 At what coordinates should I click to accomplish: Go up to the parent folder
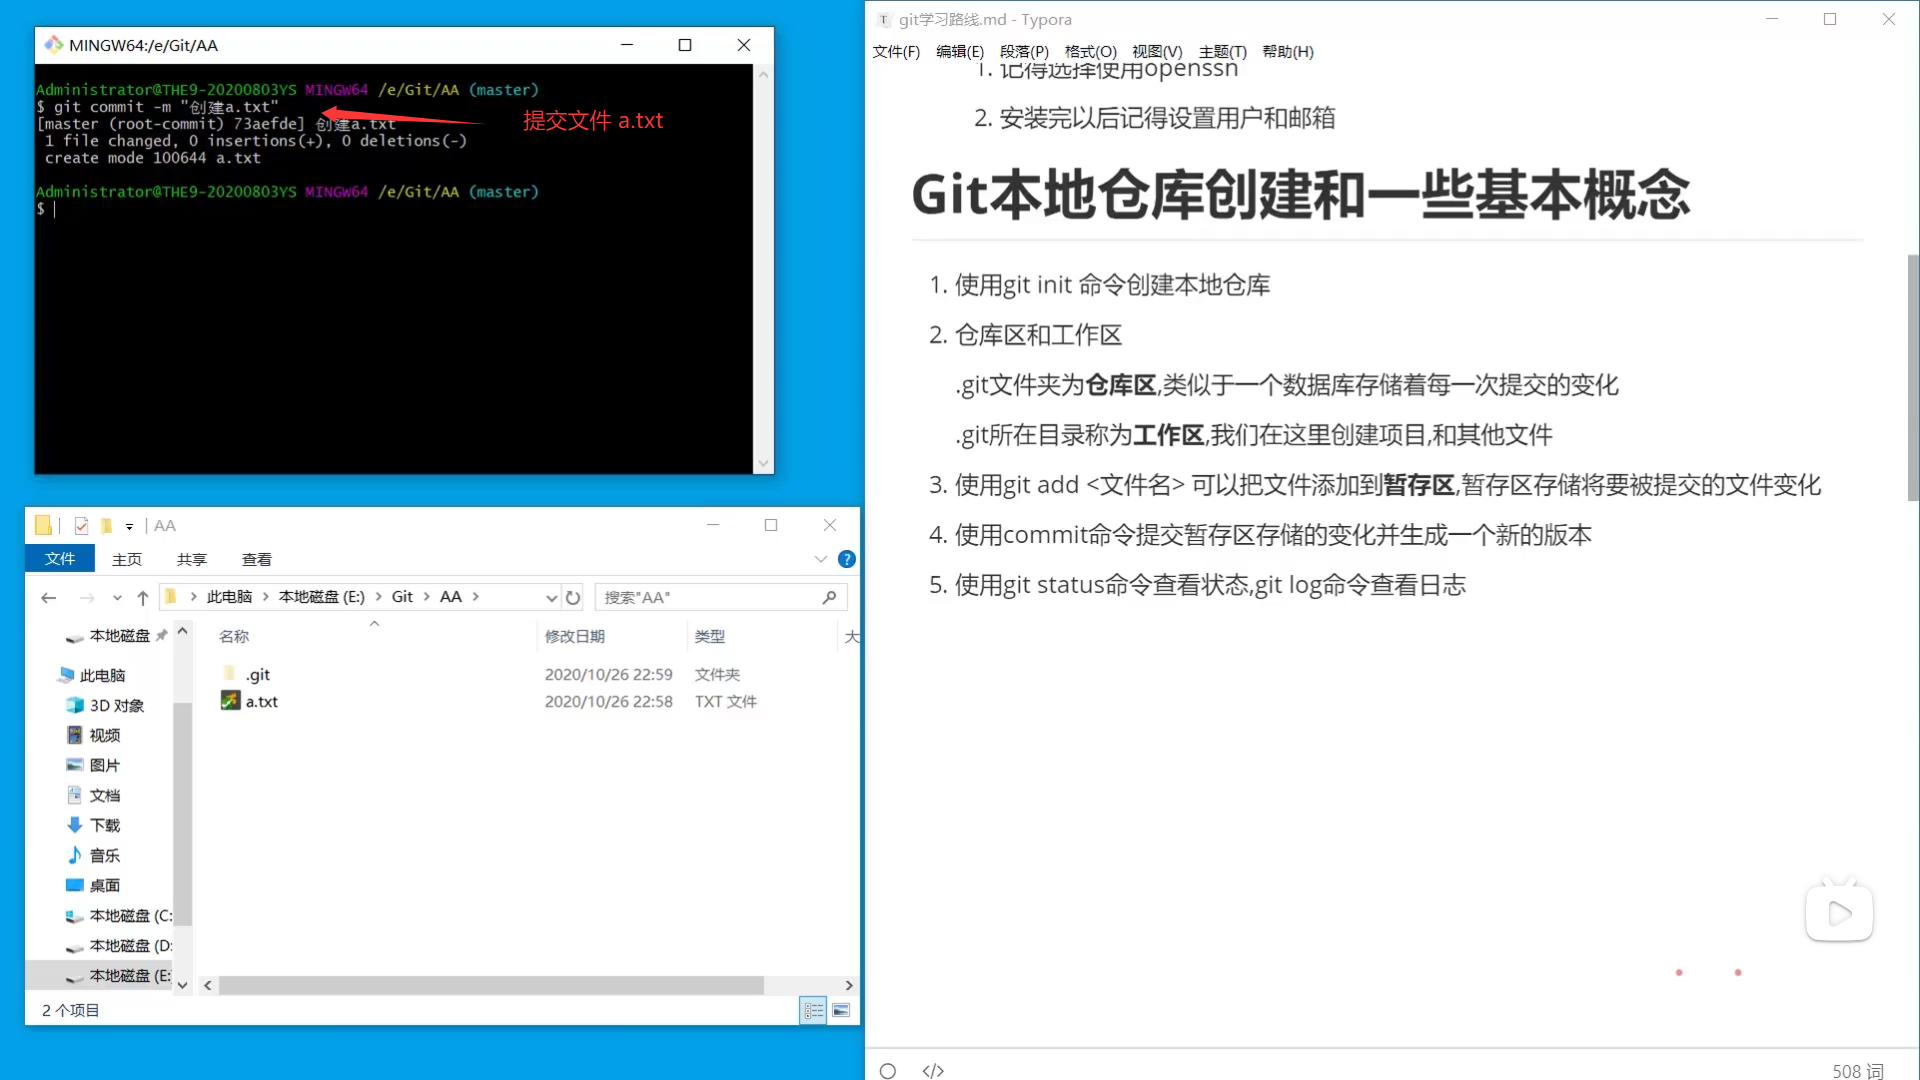tap(142, 596)
